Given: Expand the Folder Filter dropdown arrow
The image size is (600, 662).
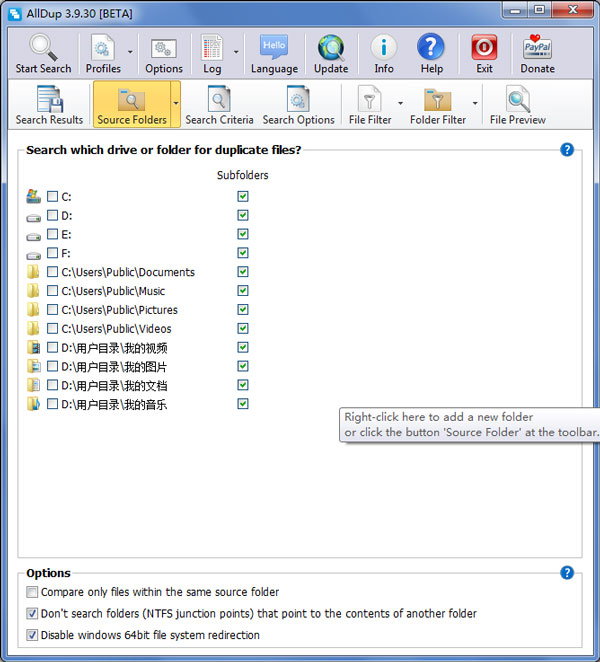Looking at the screenshot, I should [475, 103].
